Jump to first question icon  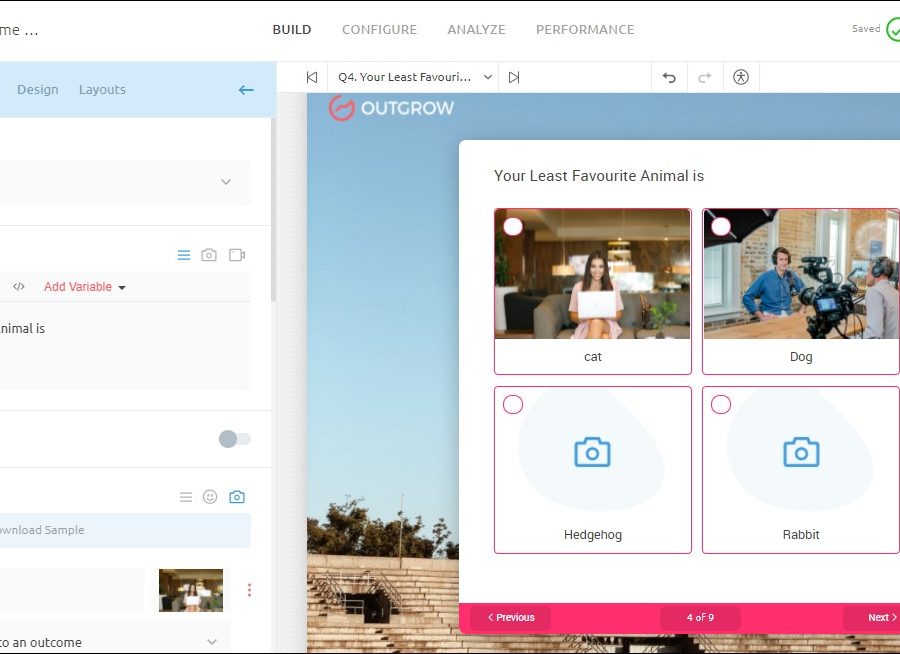(312, 77)
